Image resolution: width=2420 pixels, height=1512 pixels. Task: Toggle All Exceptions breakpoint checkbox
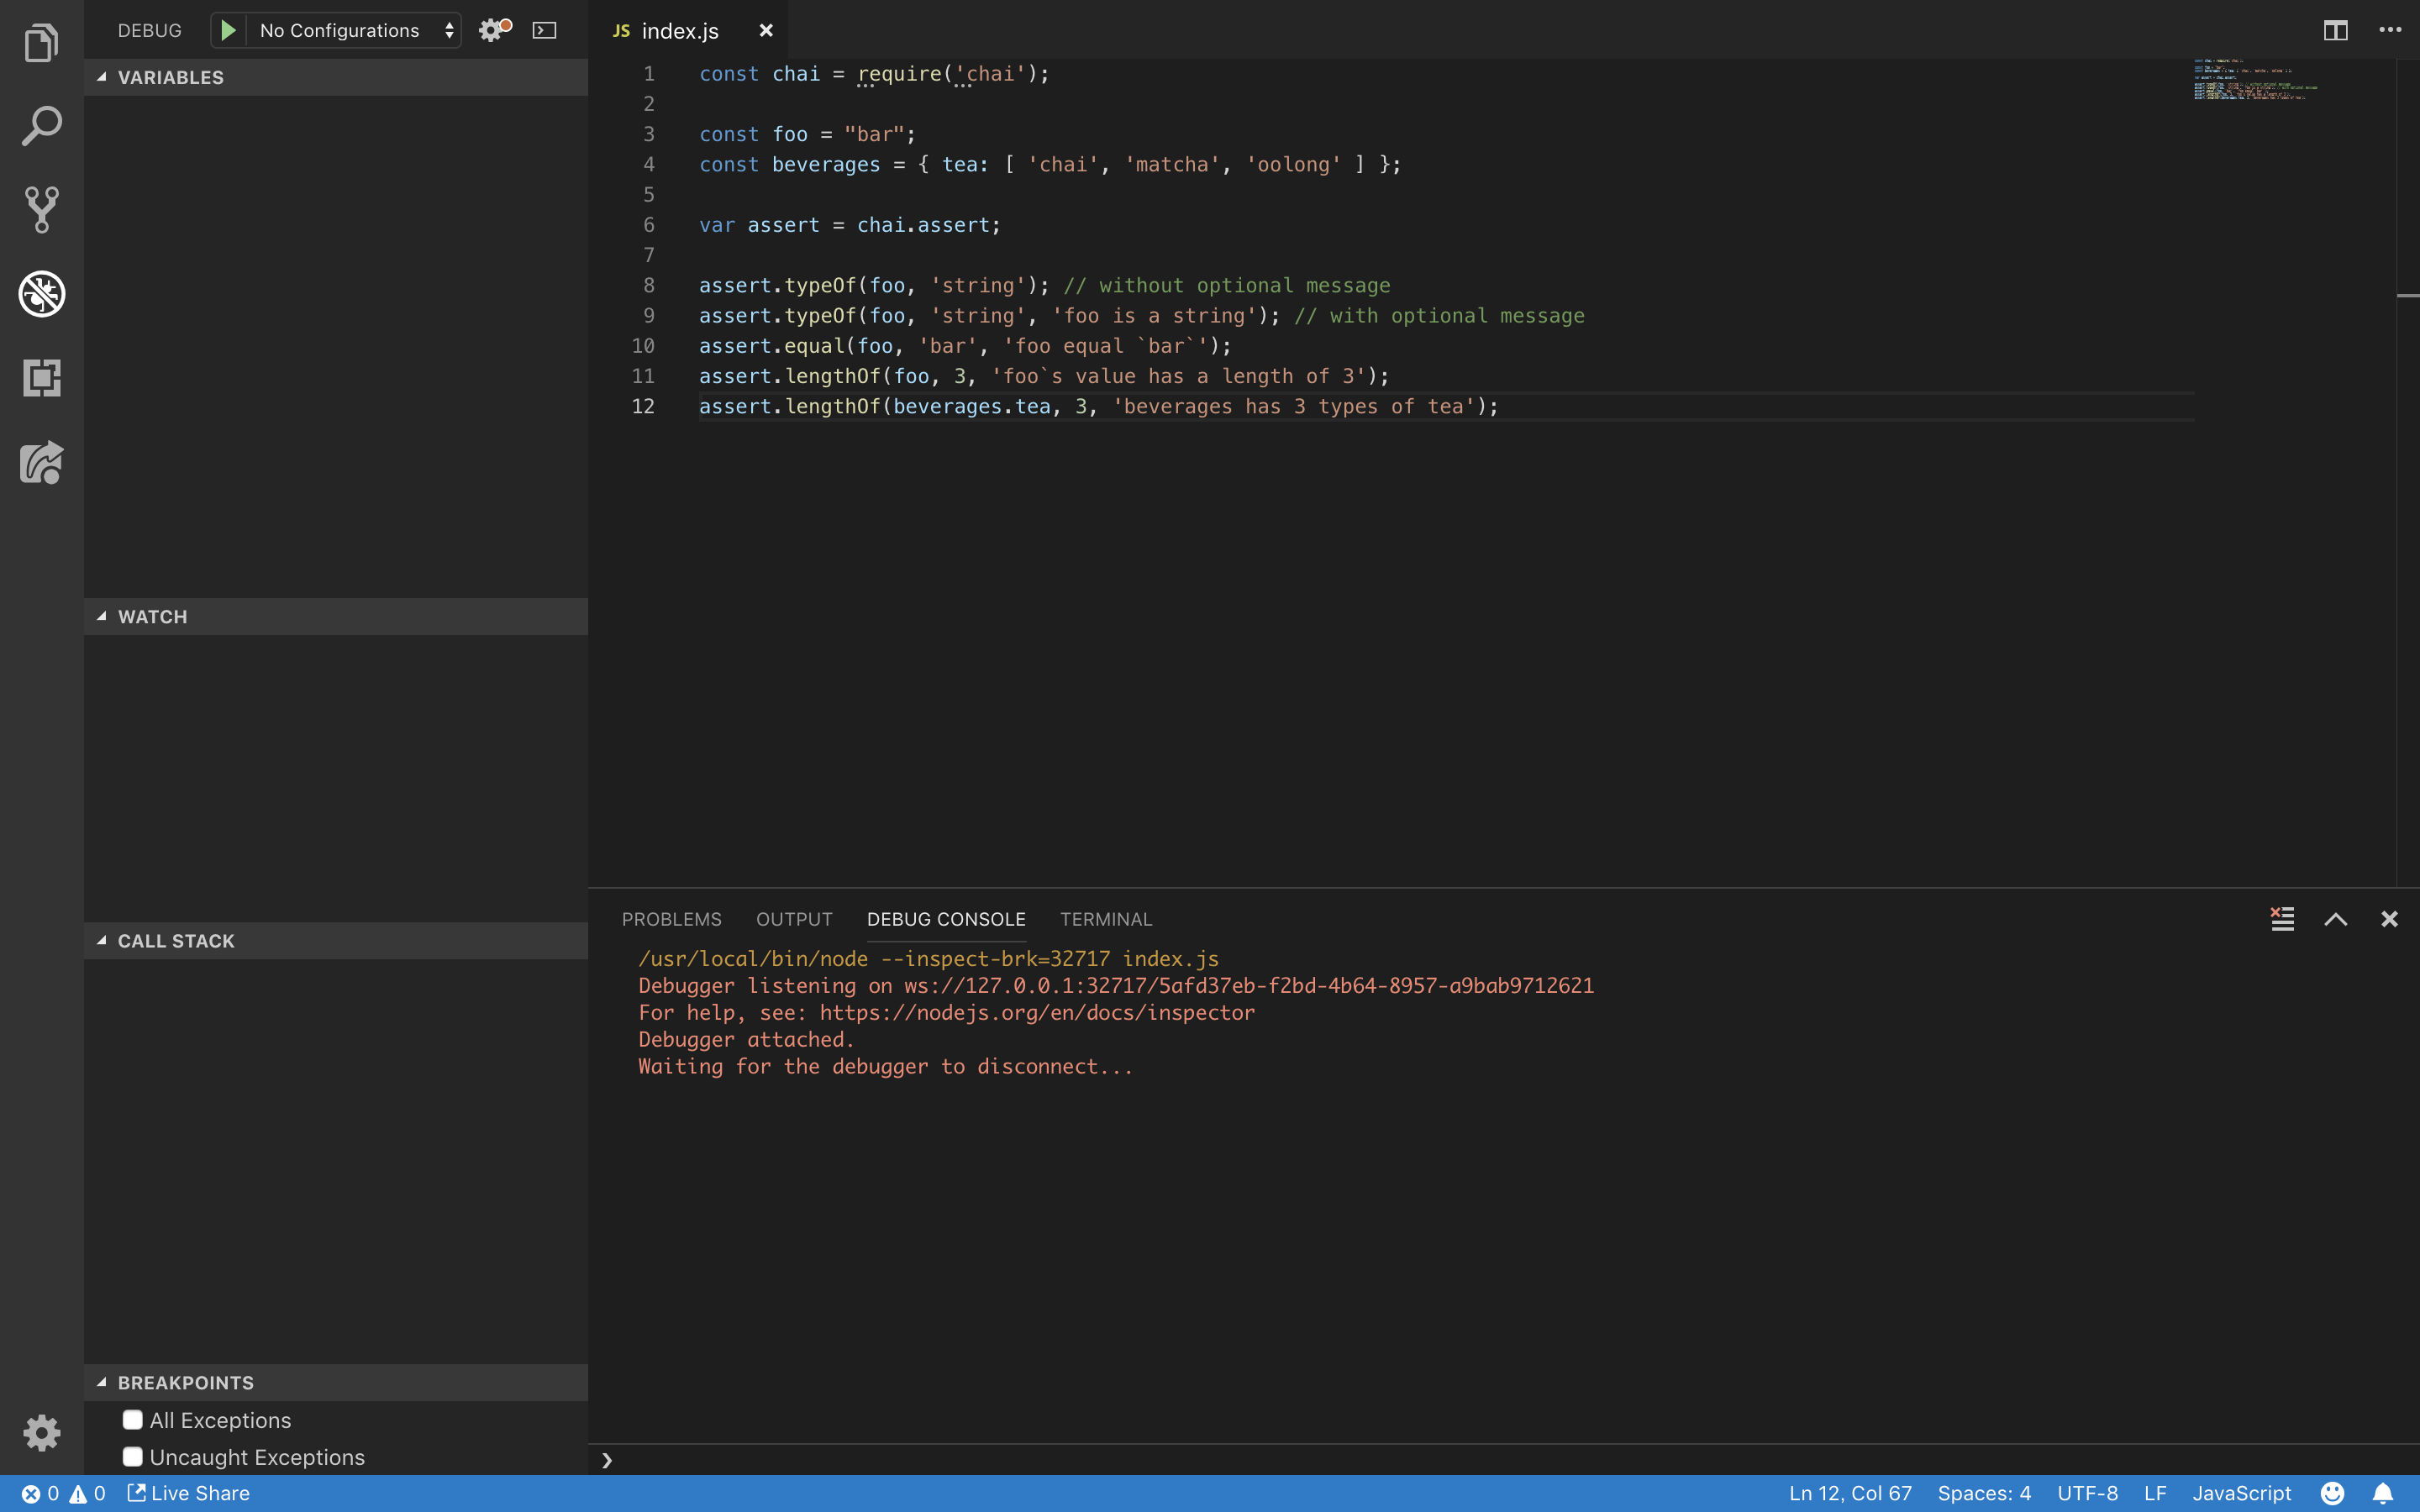point(133,1420)
